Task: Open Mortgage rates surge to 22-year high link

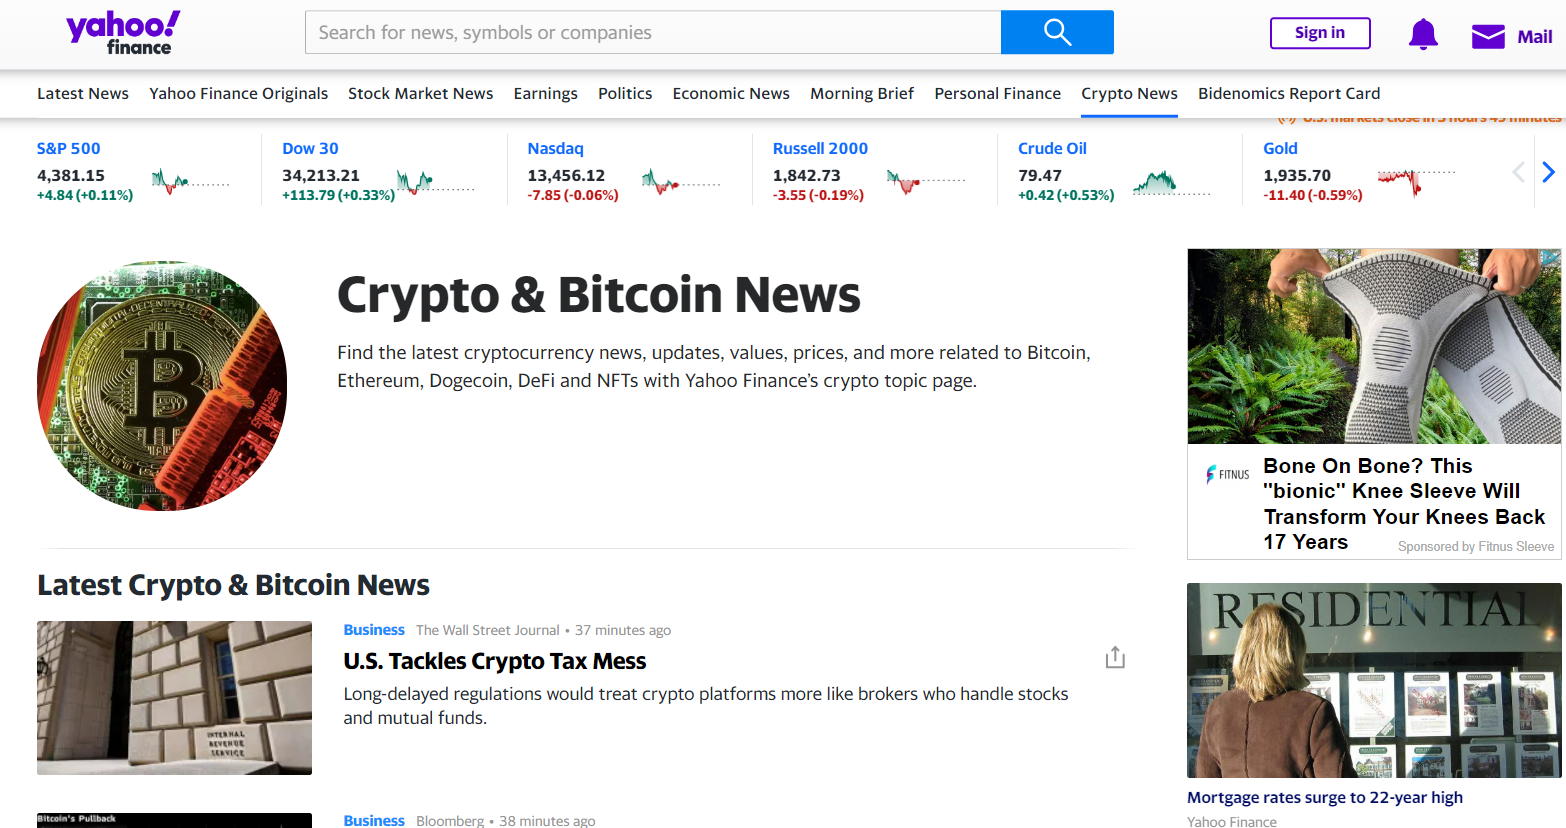Action: 1325,797
